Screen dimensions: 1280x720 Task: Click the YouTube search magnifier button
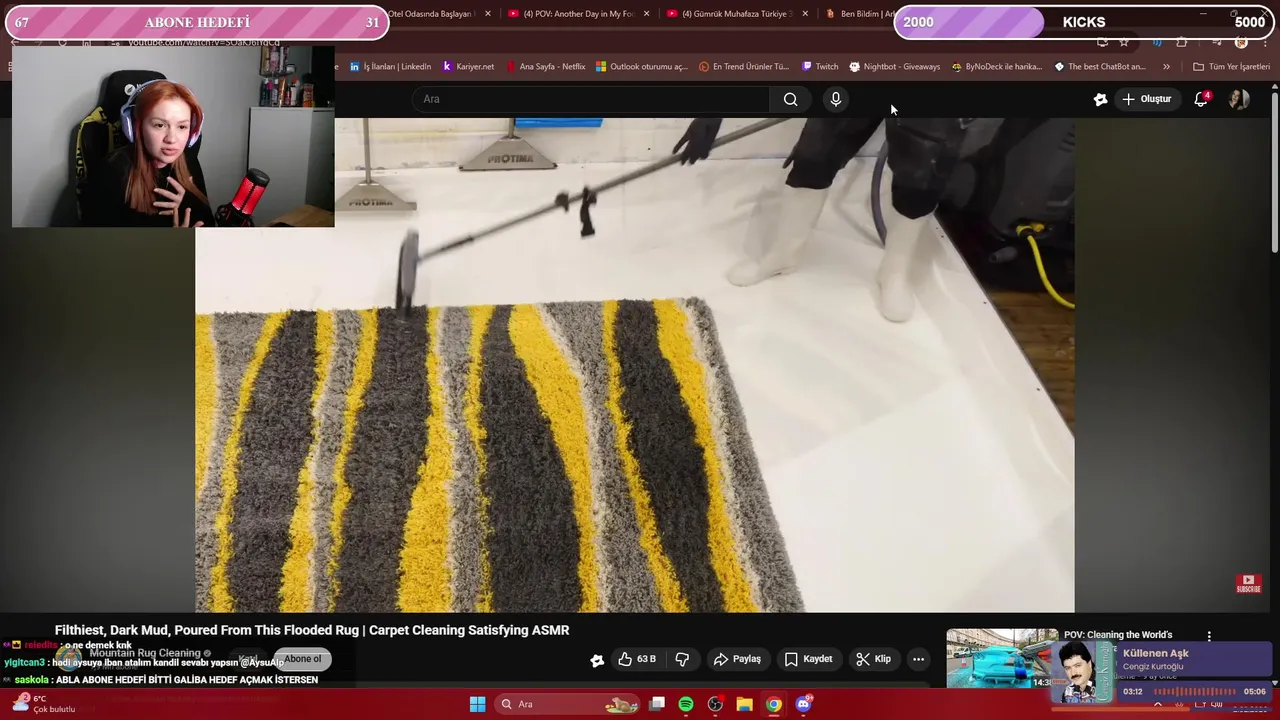pyautogui.click(x=790, y=99)
